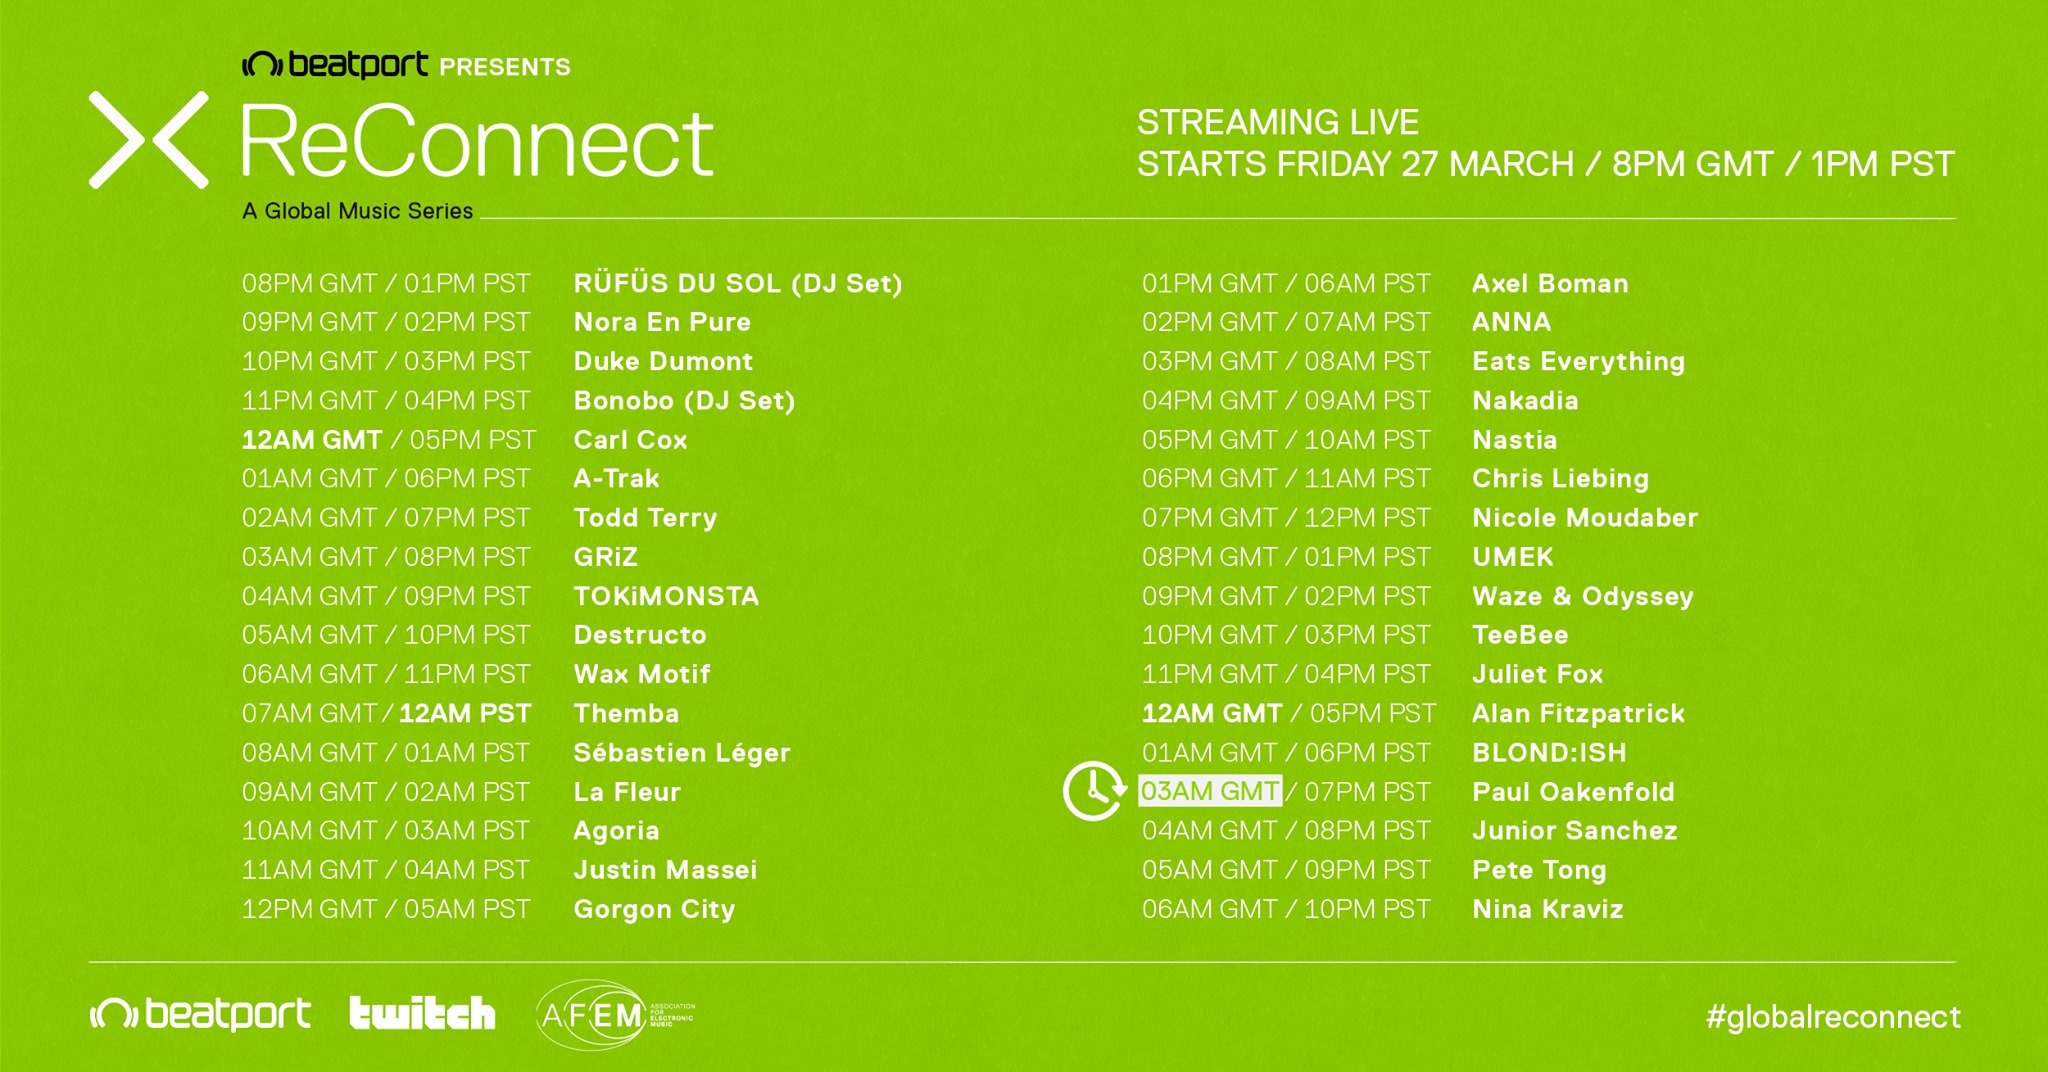This screenshot has width=2048, height=1072.
Task: Select the TOKiMONSTA set
Action: 666,596
